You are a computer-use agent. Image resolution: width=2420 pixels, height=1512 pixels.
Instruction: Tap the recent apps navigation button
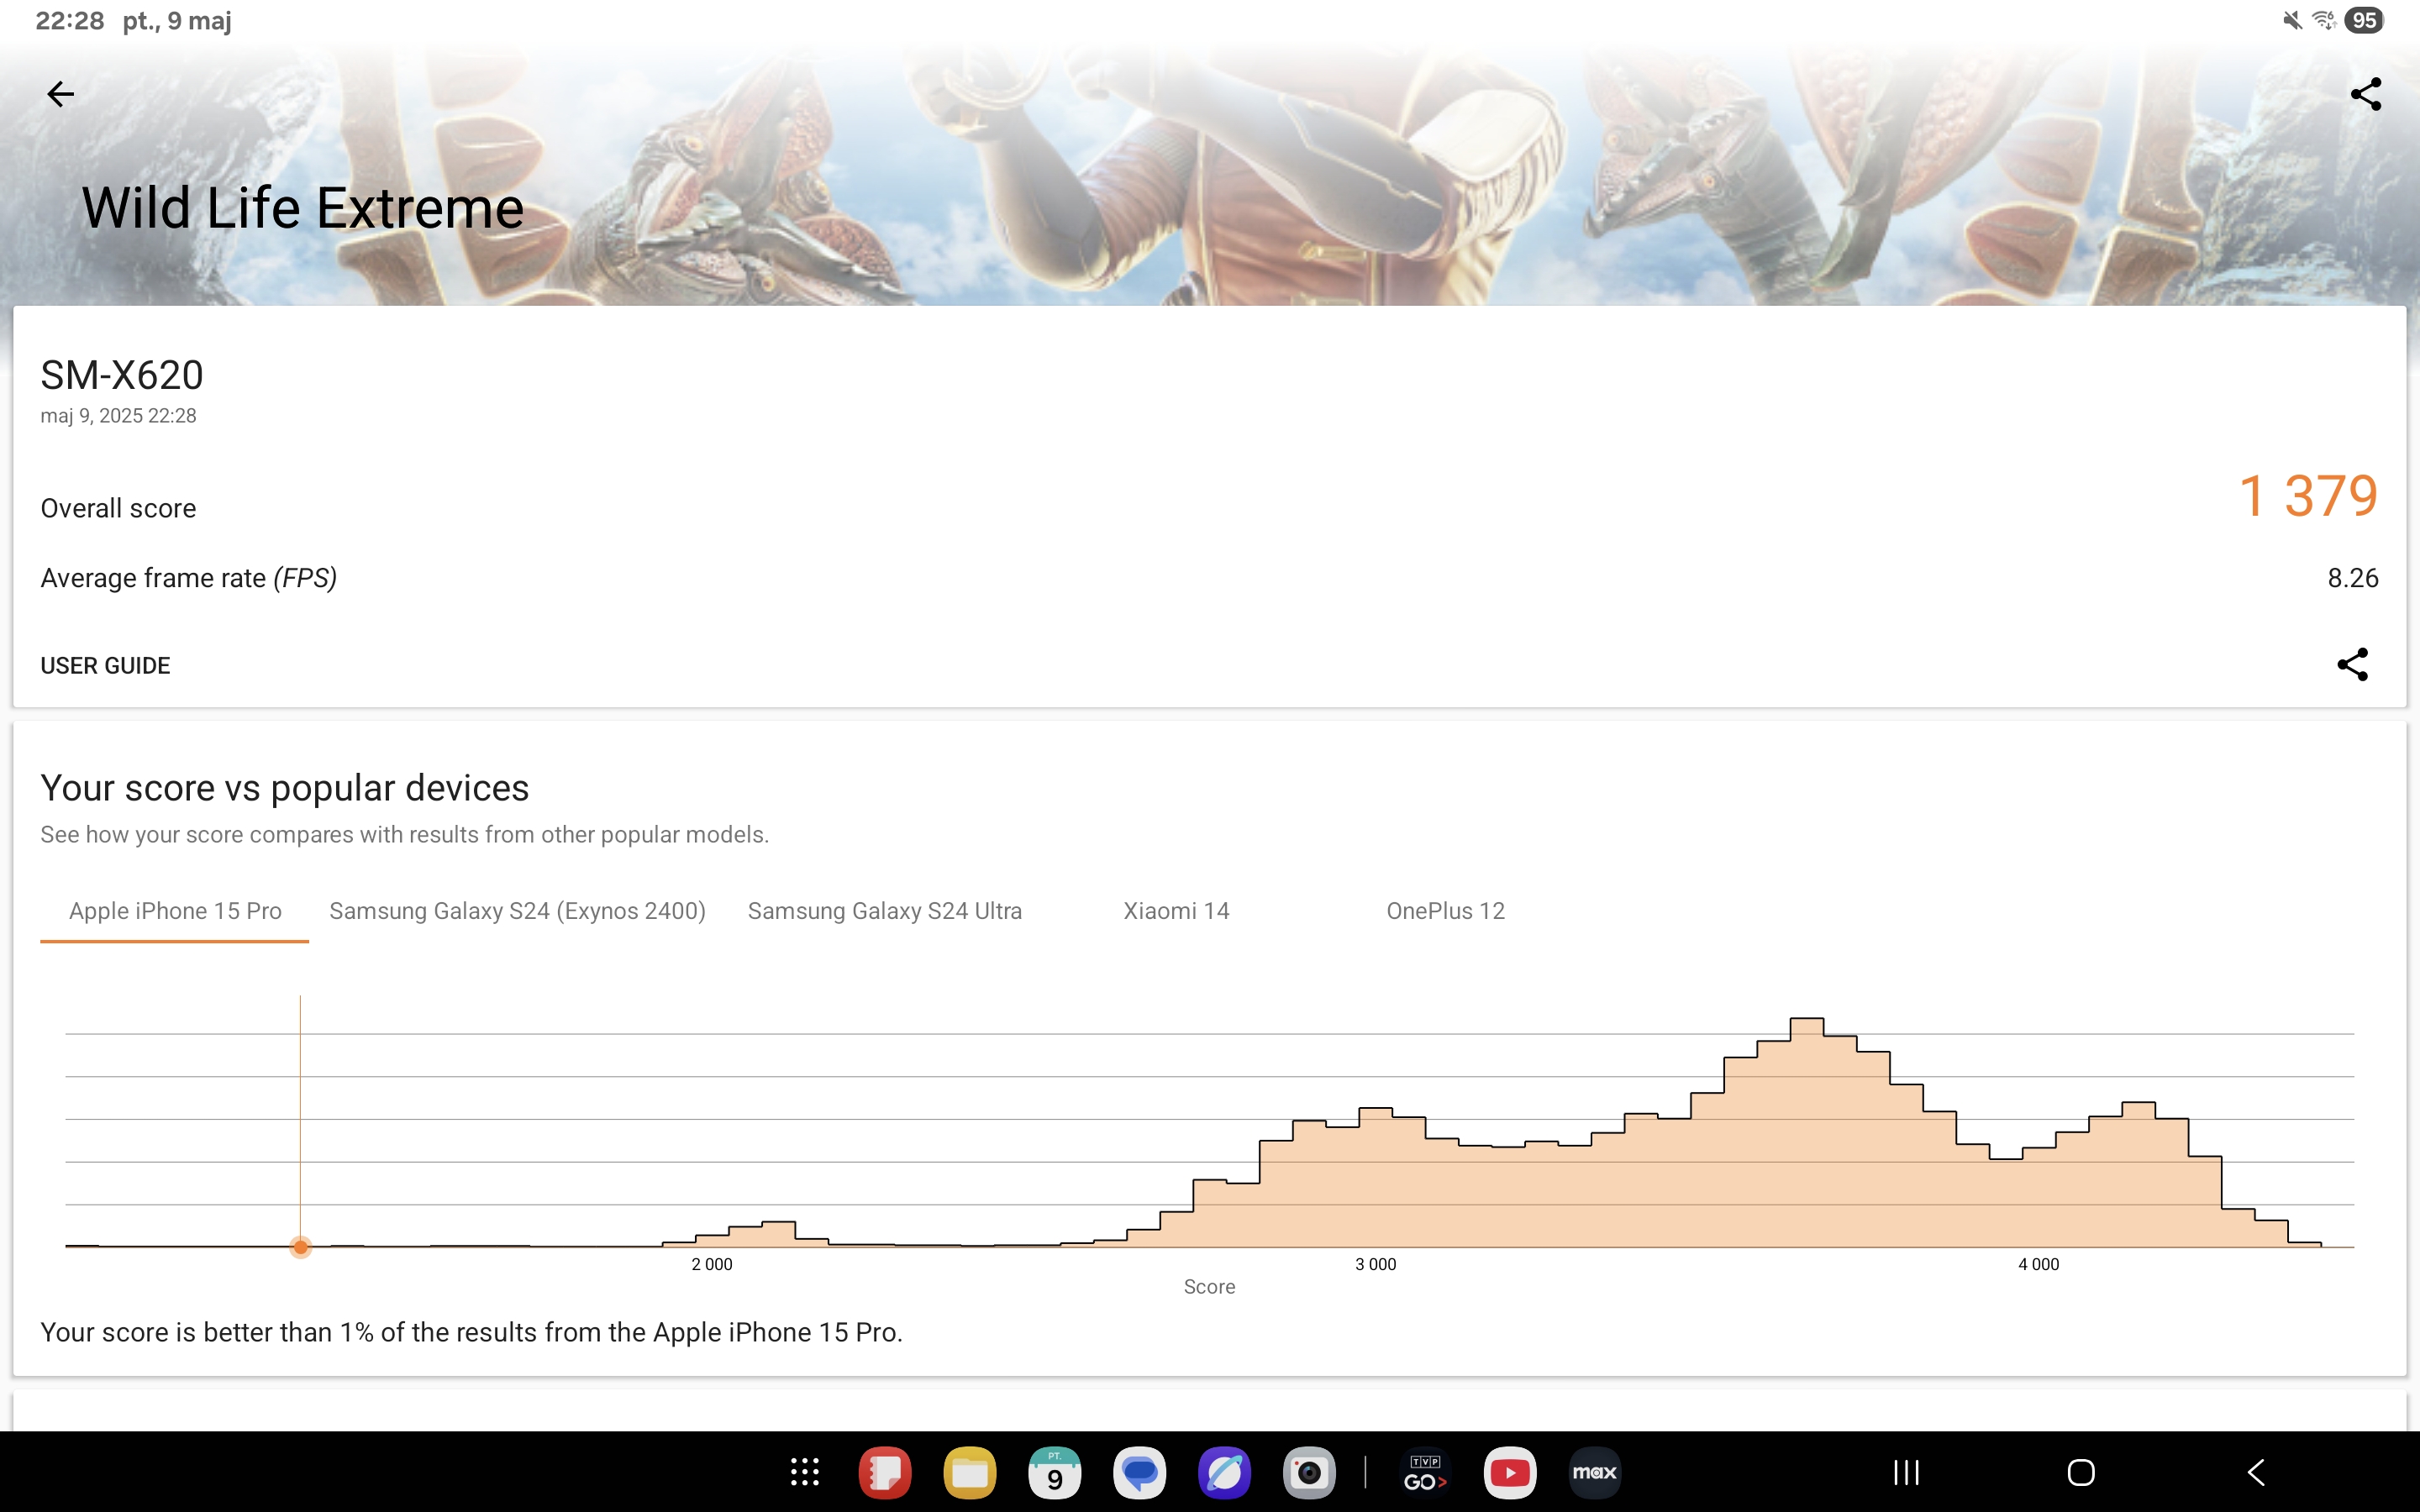[x=1906, y=1472]
